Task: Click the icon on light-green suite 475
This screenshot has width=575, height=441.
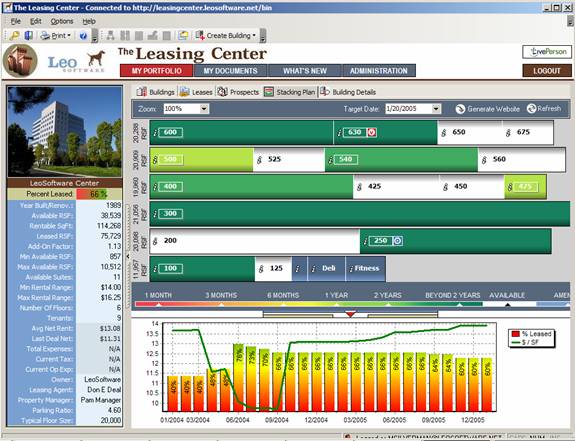Action: pyautogui.click(x=510, y=187)
